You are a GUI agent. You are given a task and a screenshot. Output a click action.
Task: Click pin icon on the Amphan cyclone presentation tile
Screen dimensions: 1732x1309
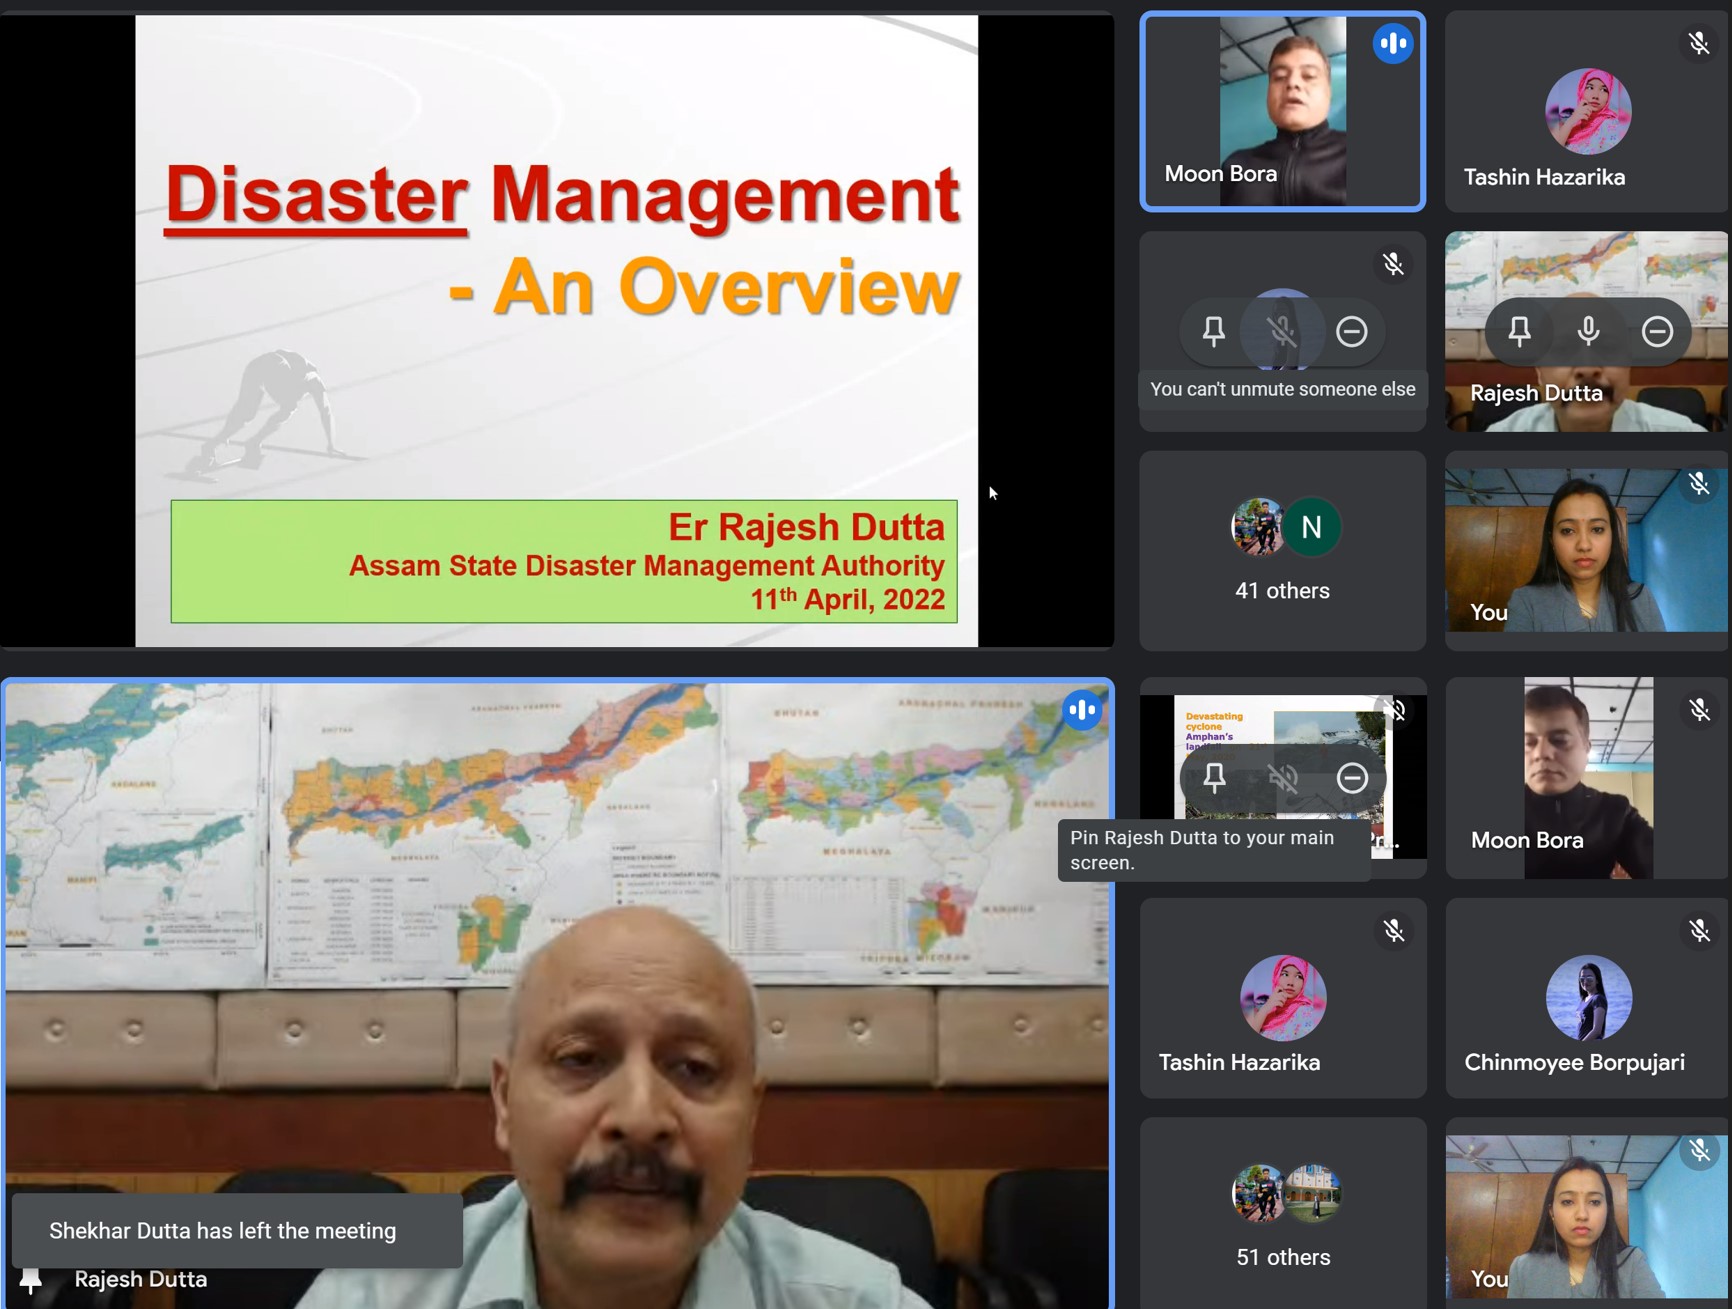(1214, 777)
